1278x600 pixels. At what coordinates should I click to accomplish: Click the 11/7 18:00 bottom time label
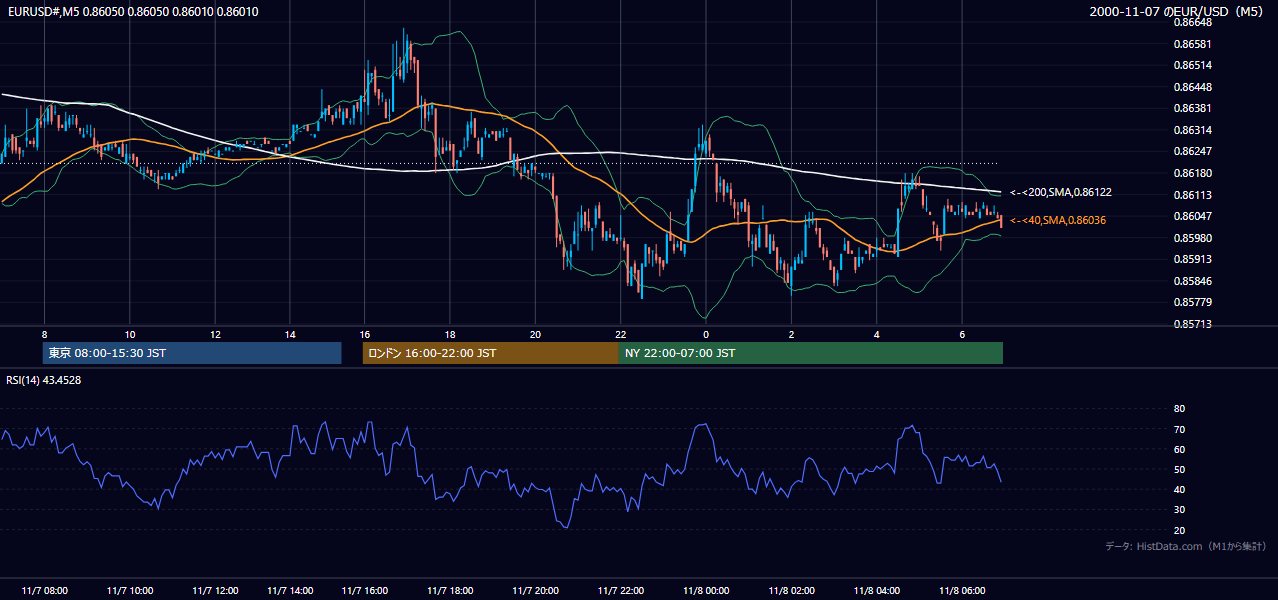coord(450,591)
